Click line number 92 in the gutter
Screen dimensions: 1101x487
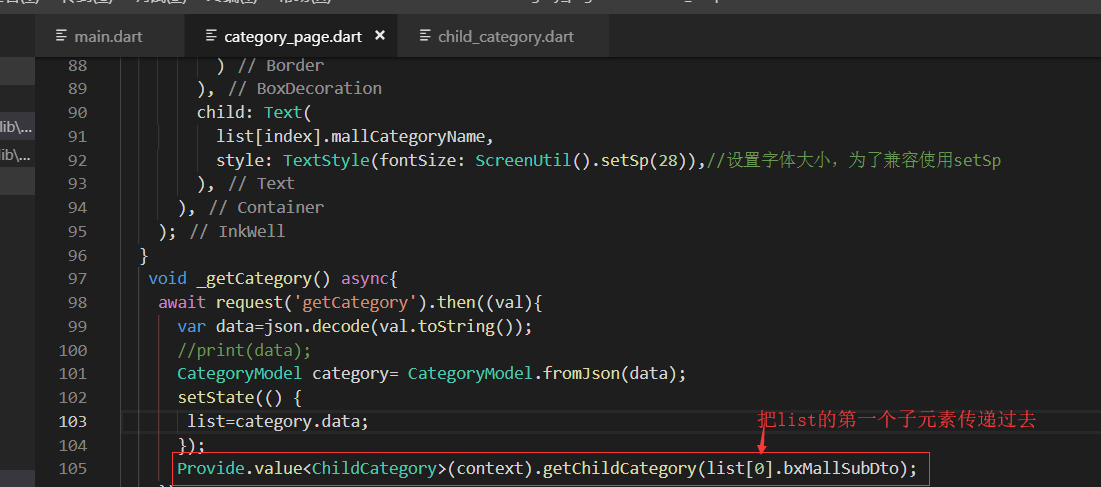(78, 160)
